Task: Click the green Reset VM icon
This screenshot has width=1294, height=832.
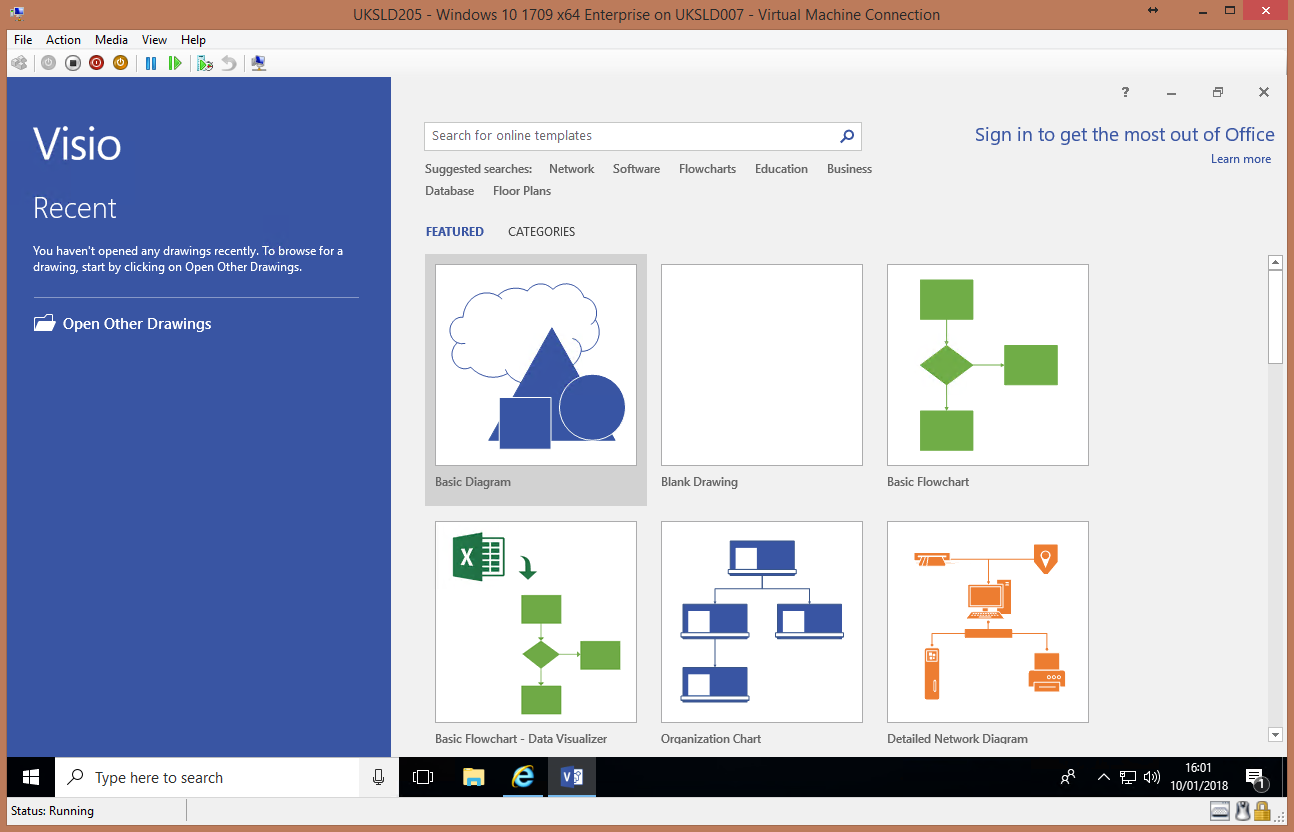Action: click(175, 63)
